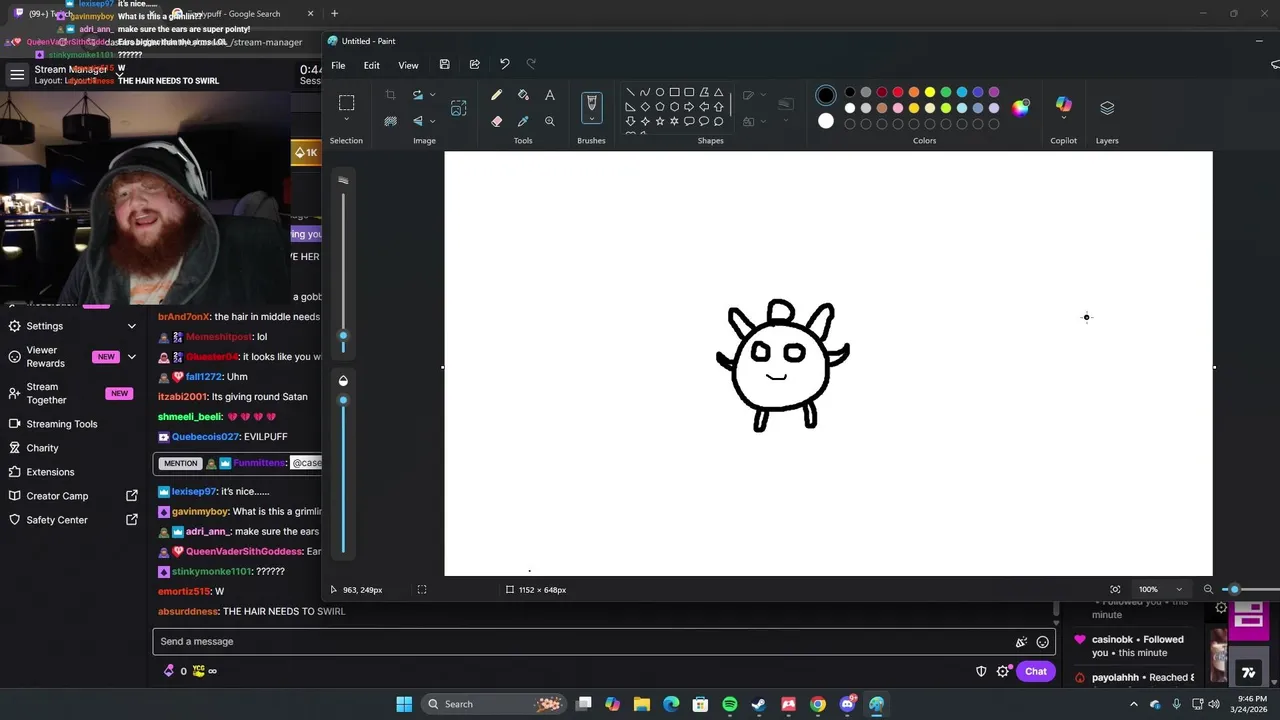The image size is (1280, 720).
Task: Open Spotify from the taskbar
Action: click(x=730, y=704)
